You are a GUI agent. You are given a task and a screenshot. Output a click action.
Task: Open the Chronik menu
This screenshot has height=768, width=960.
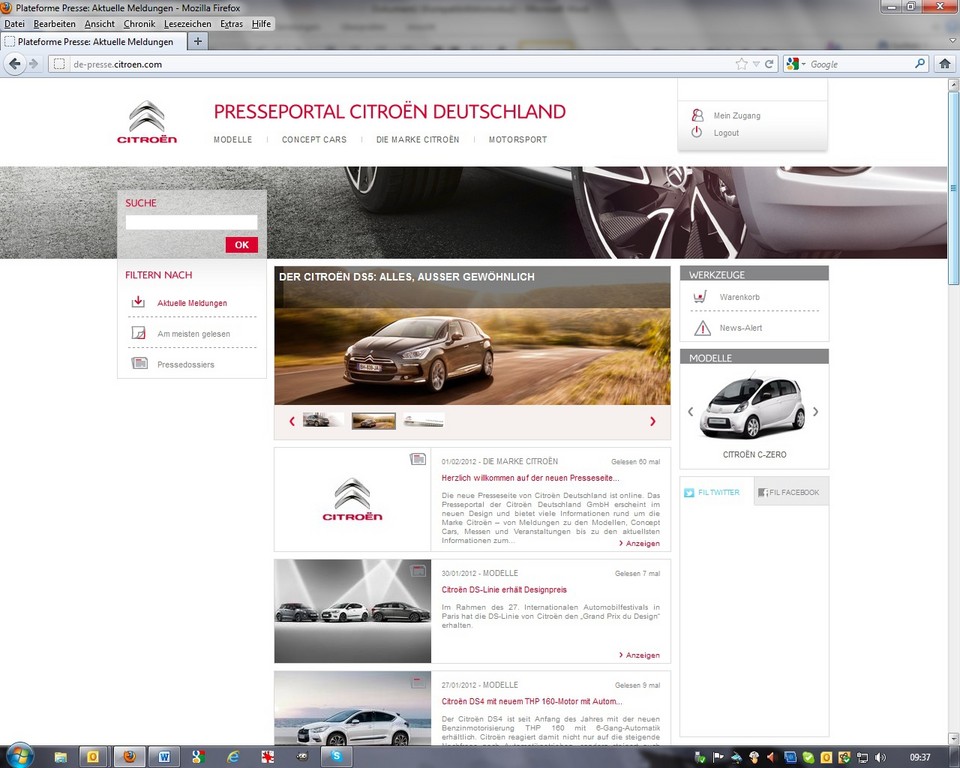[139, 24]
